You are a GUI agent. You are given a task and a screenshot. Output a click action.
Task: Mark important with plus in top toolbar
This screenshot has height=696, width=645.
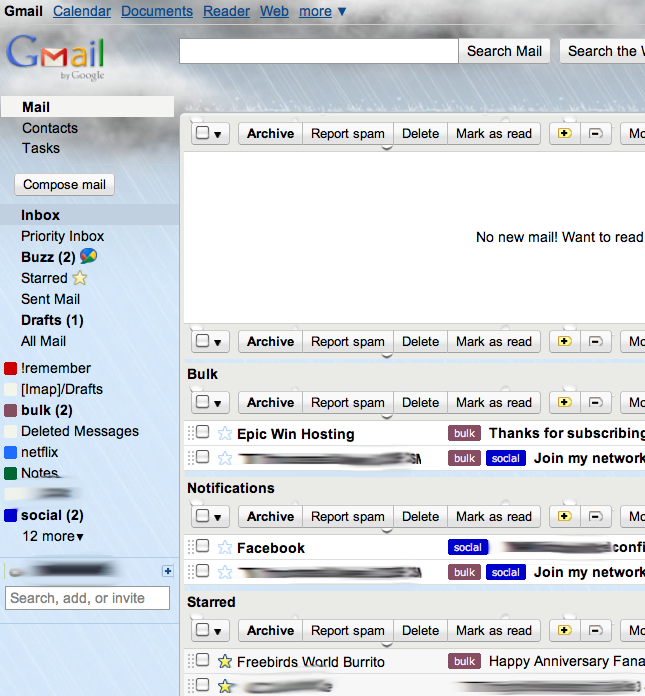pos(565,133)
